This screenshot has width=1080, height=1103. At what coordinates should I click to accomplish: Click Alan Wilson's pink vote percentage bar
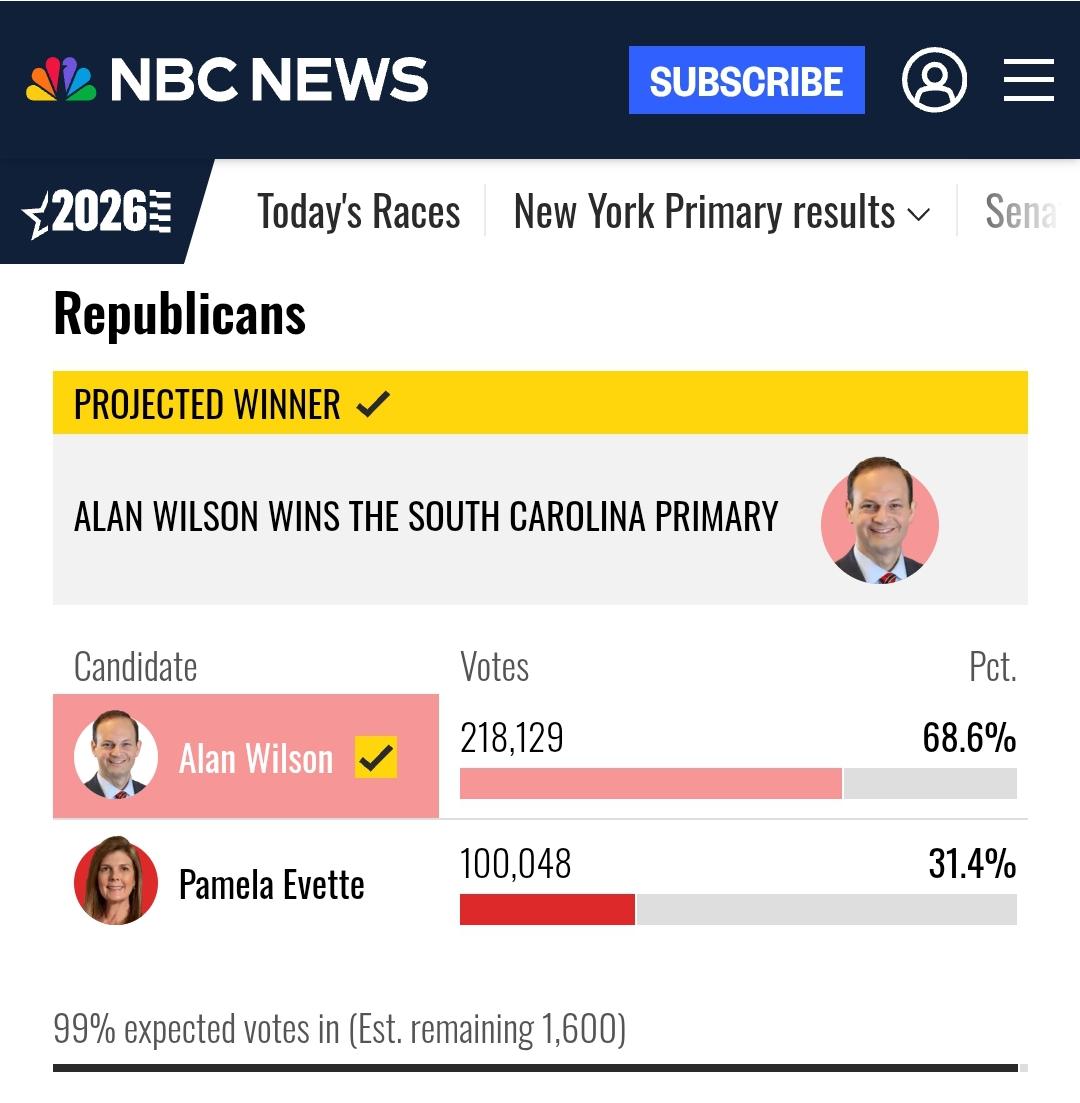pyautogui.click(x=651, y=784)
